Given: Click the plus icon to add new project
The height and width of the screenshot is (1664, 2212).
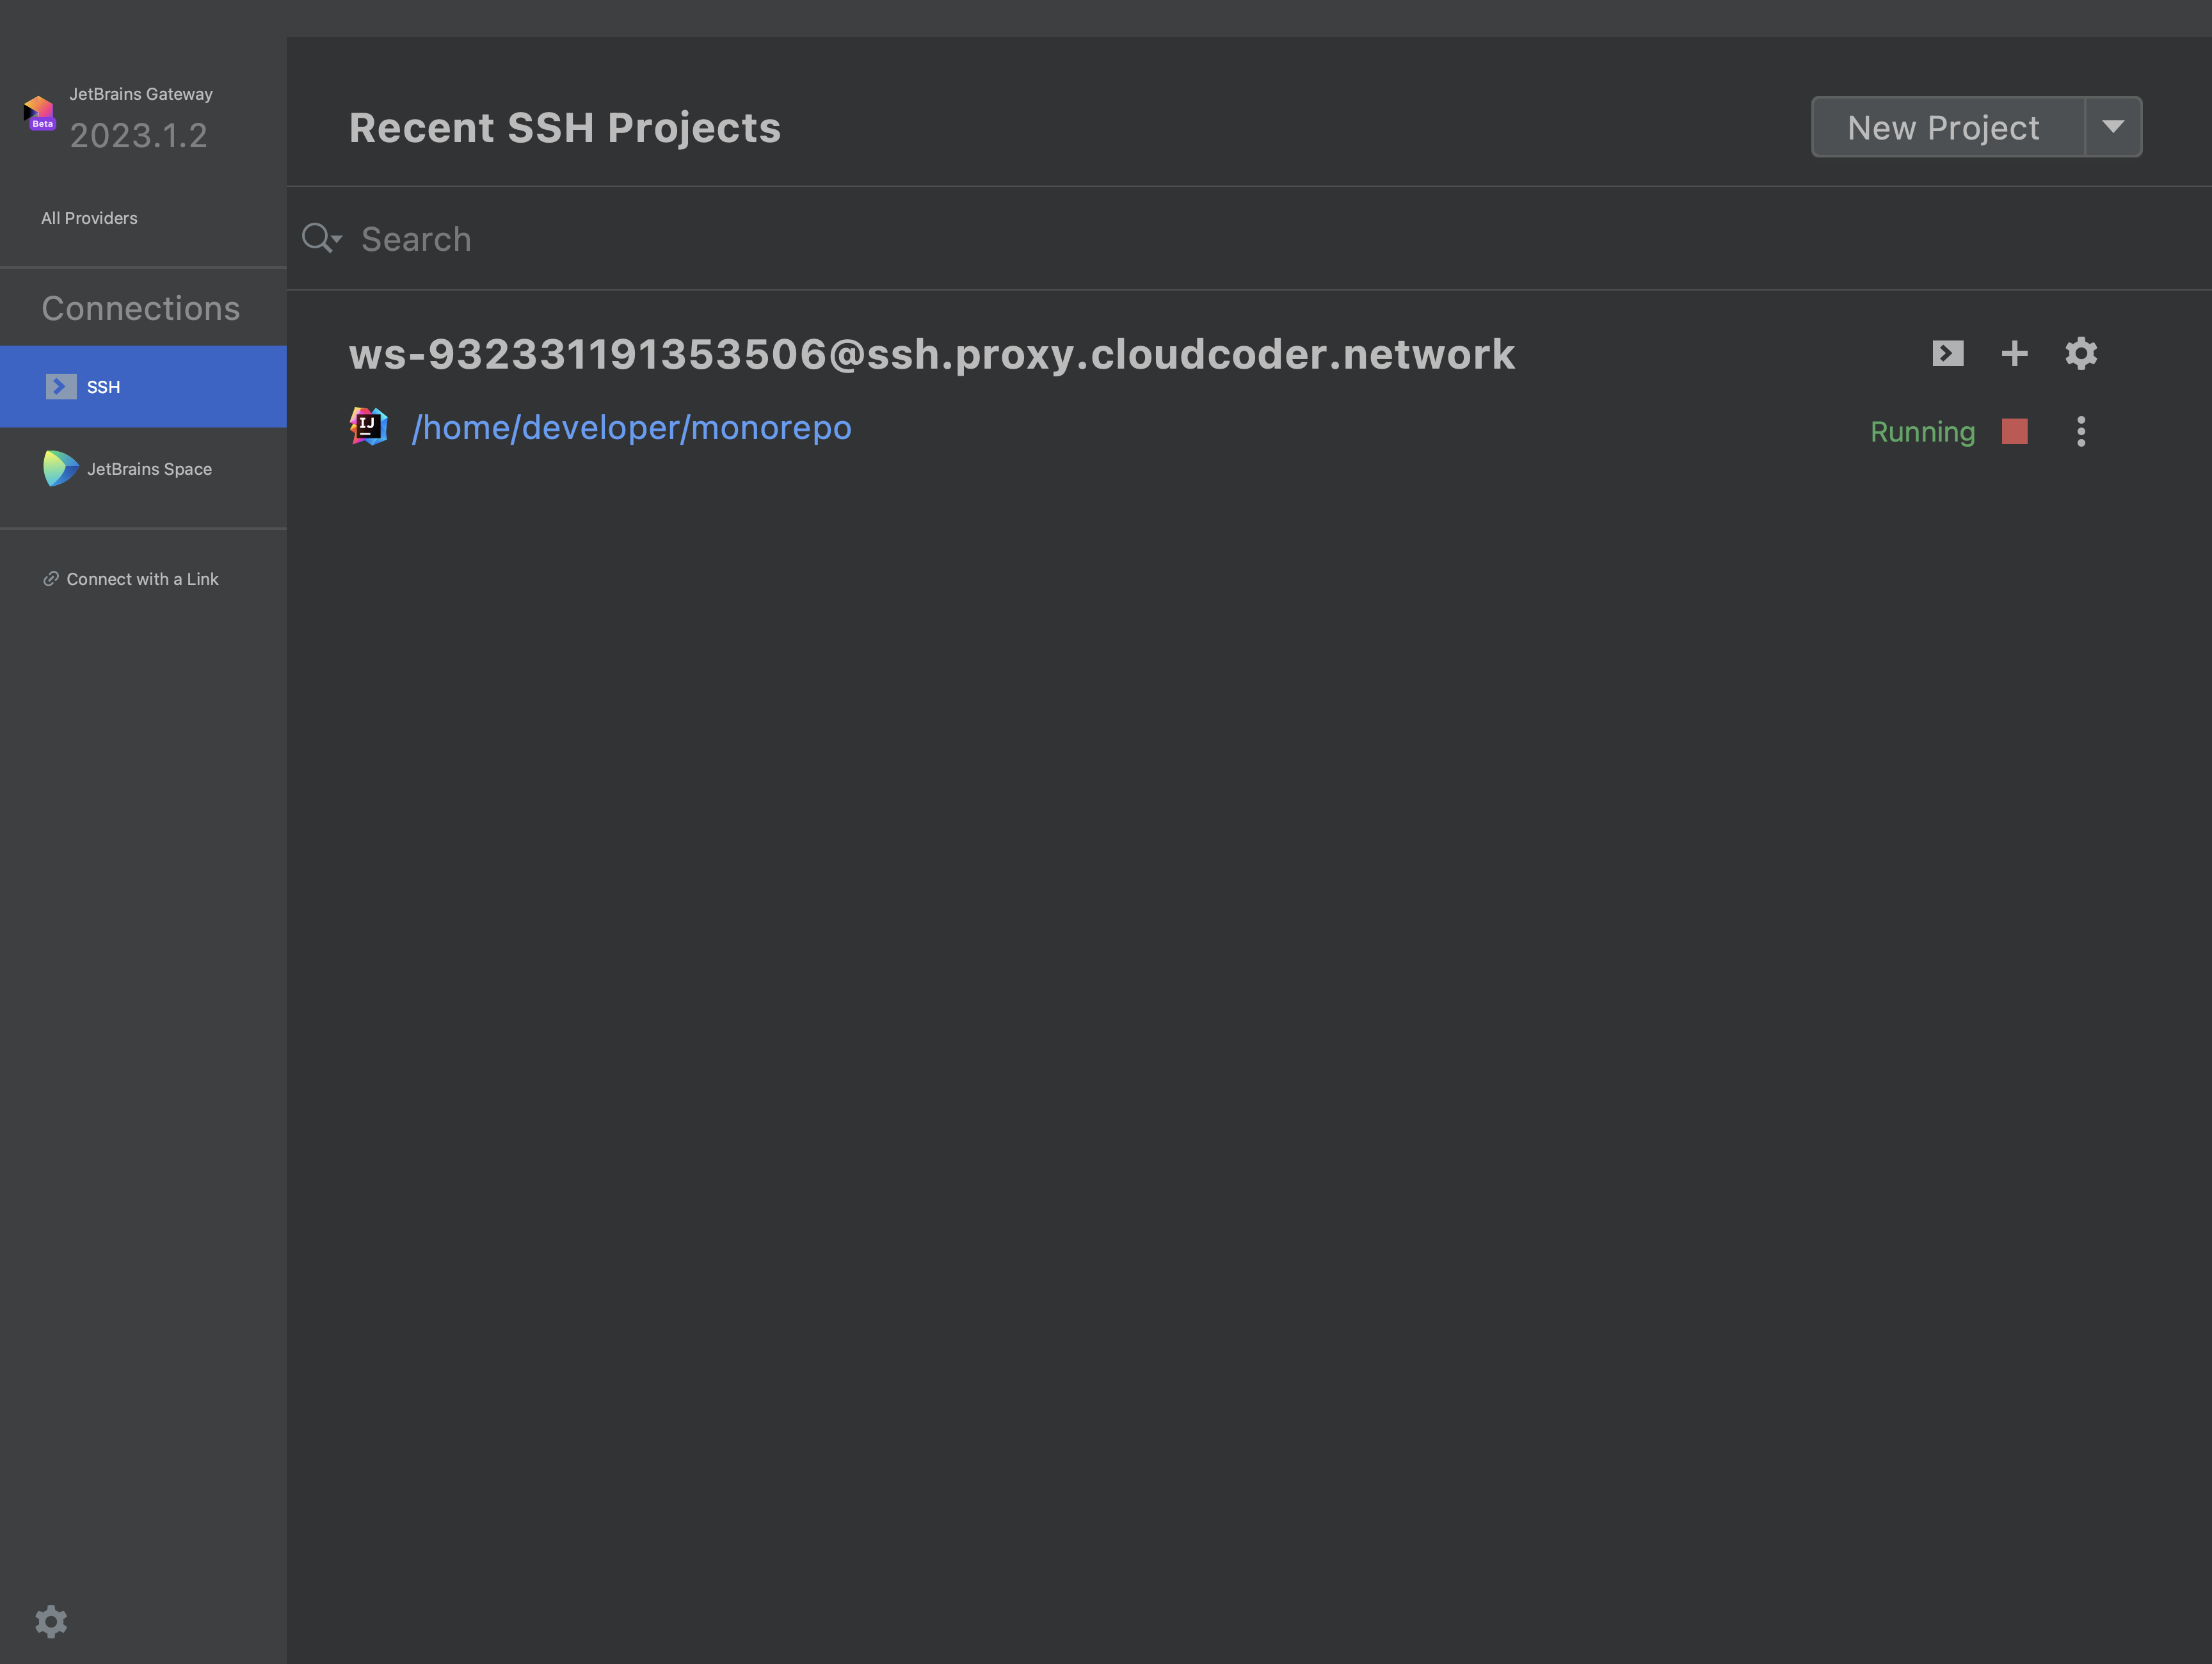Looking at the screenshot, I should click(2014, 353).
